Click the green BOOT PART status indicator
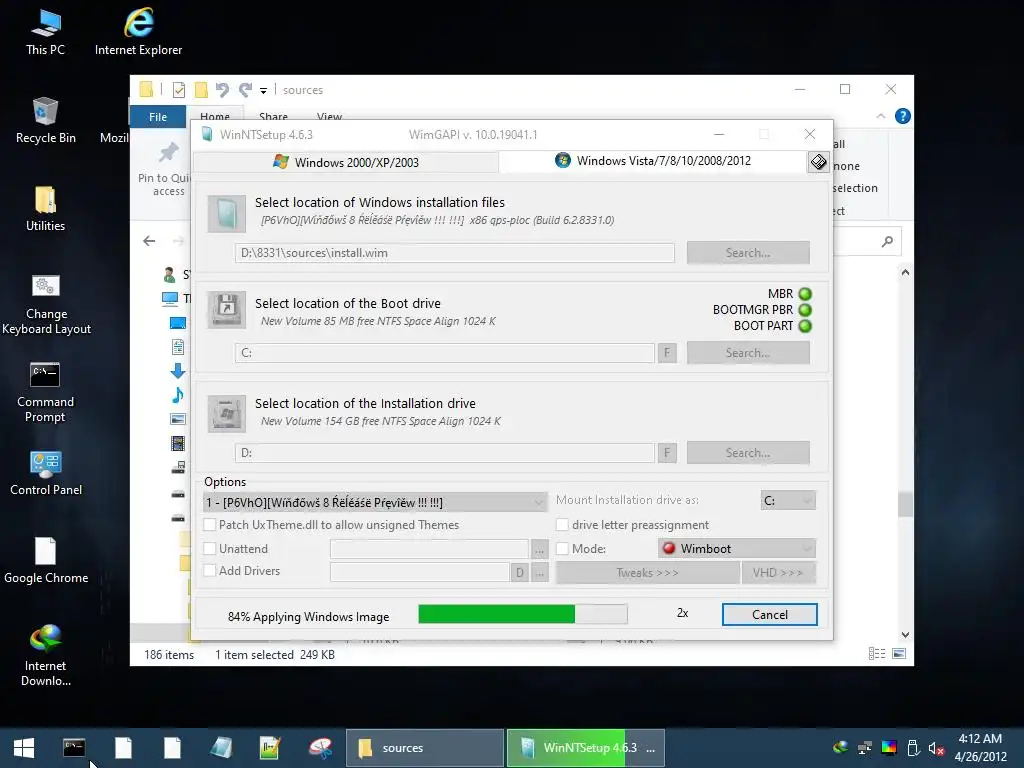 point(805,326)
